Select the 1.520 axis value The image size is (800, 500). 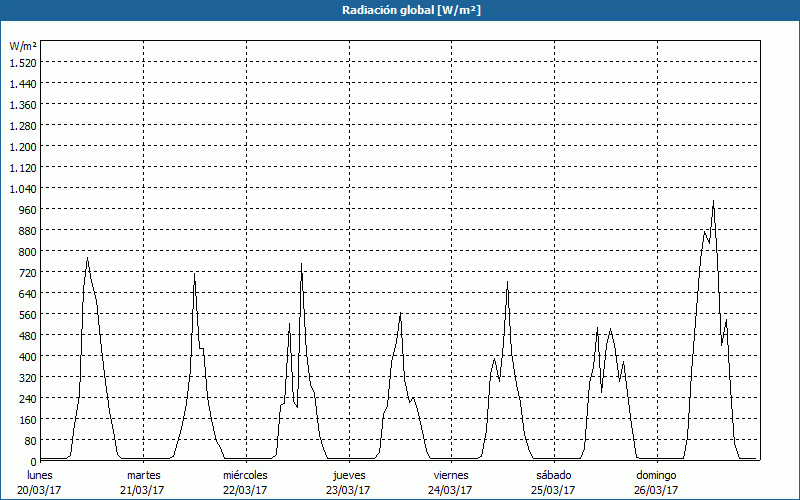point(23,63)
